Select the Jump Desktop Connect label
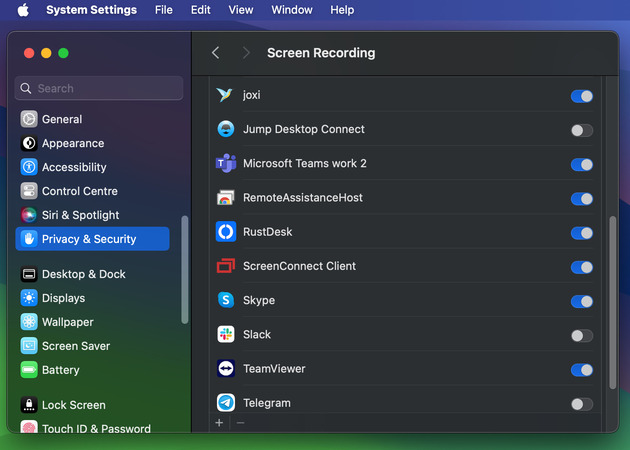Image resolution: width=630 pixels, height=450 pixels. 304,129
